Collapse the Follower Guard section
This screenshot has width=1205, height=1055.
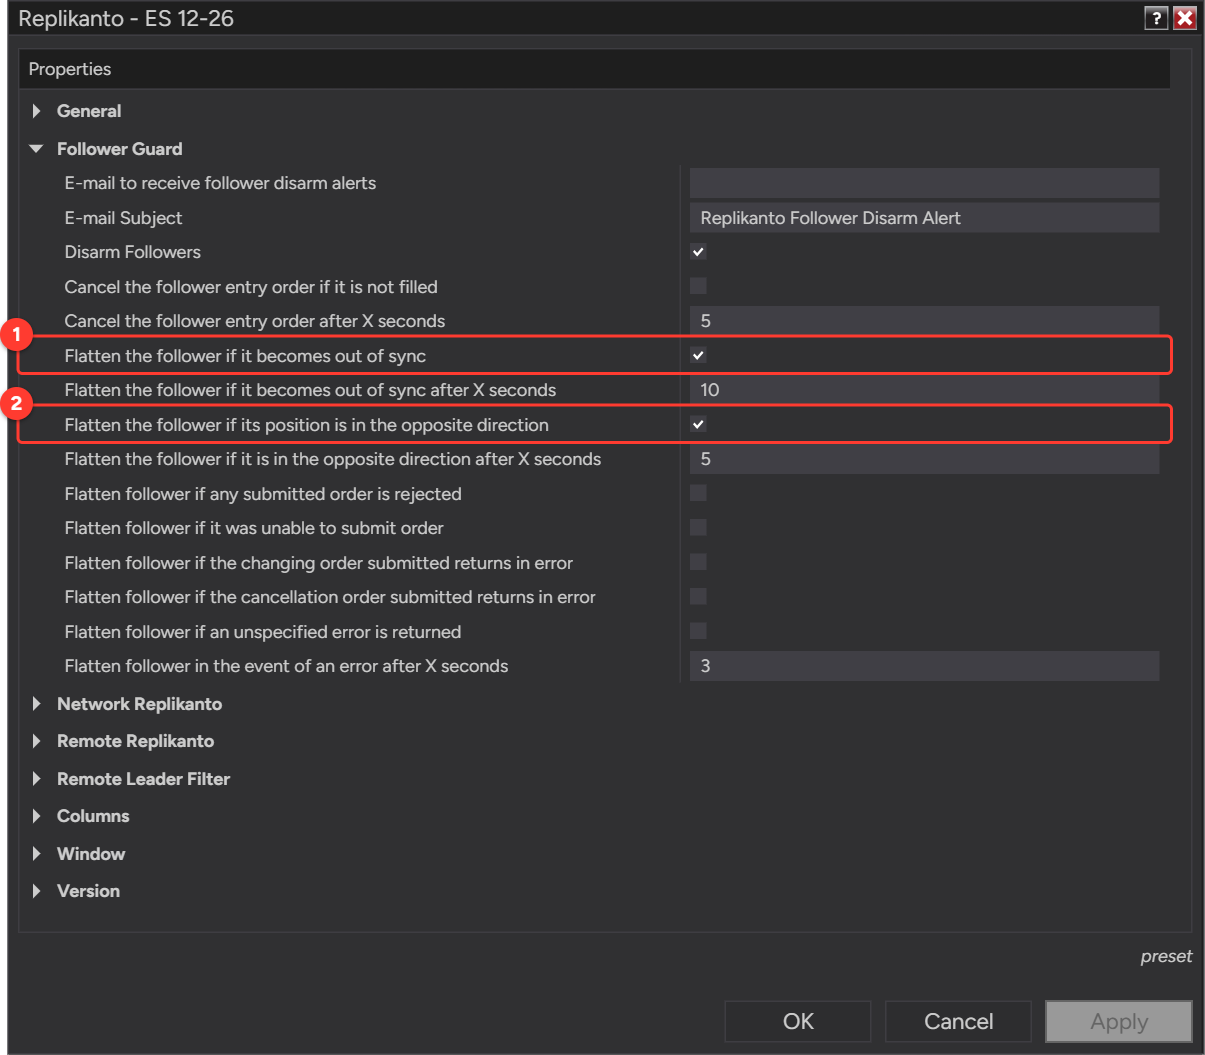pyautogui.click(x=37, y=149)
